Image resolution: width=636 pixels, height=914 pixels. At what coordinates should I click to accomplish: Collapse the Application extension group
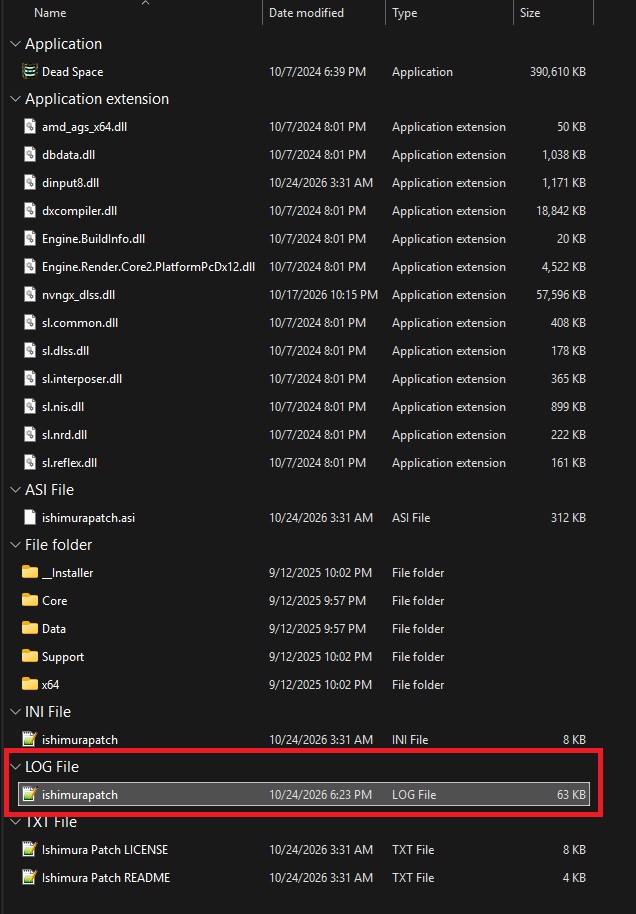(x=16, y=99)
